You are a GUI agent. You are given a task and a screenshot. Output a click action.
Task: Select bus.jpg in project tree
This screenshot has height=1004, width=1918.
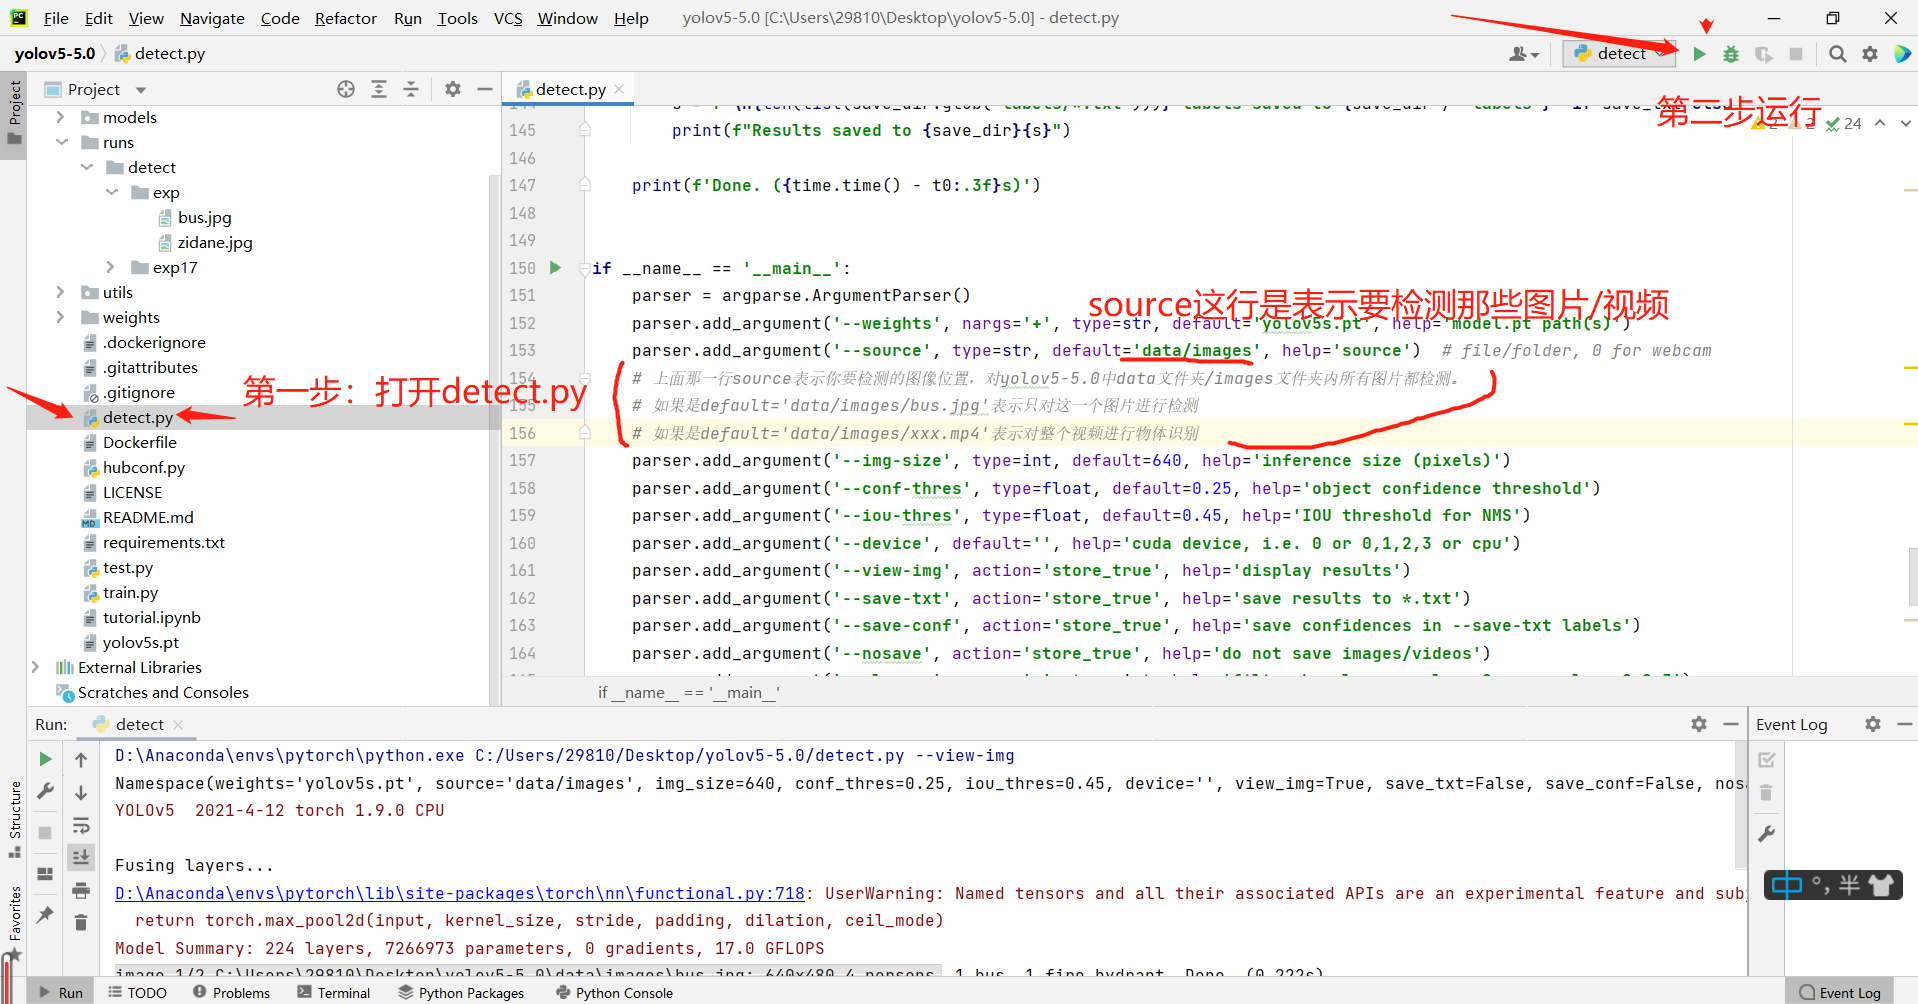(204, 217)
